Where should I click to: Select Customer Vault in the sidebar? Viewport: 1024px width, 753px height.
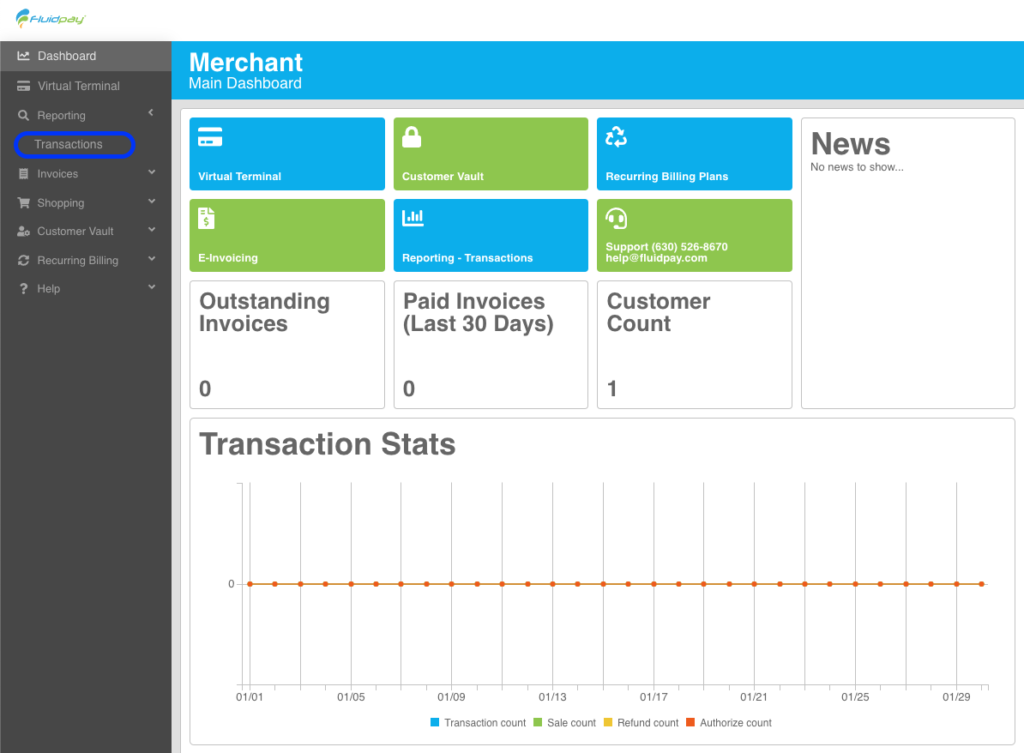click(86, 231)
